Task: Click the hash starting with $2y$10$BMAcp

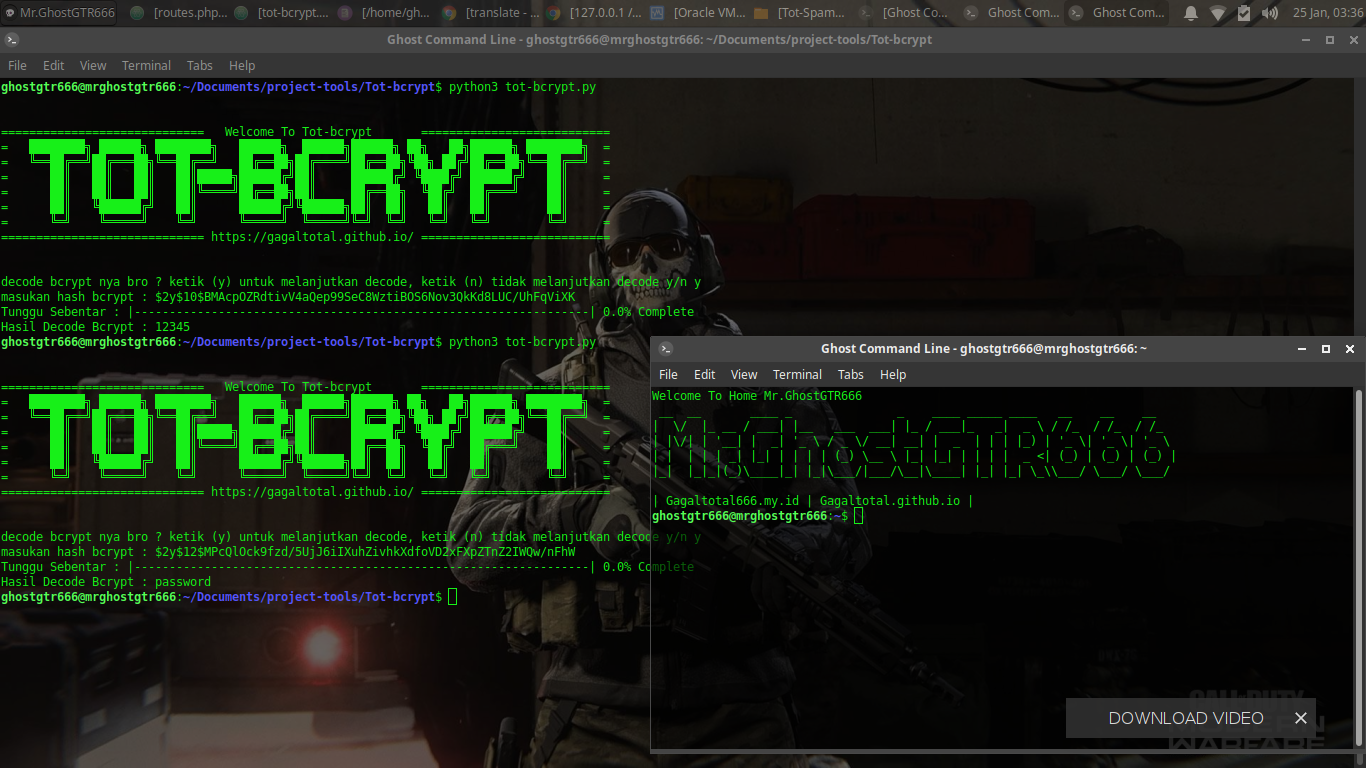Action: pyautogui.click(x=365, y=297)
